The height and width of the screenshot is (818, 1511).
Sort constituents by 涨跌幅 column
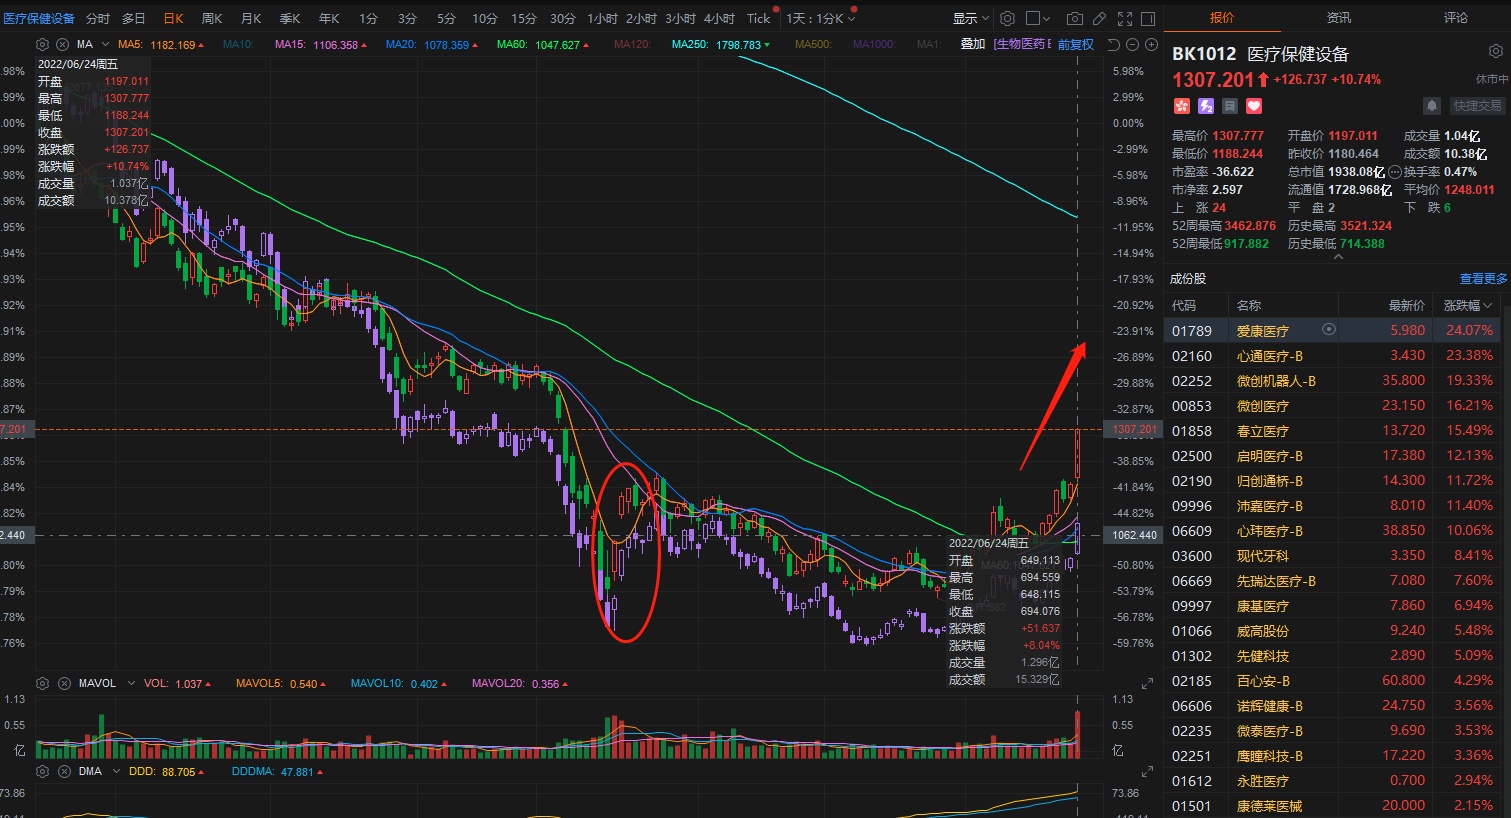(x=1468, y=305)
